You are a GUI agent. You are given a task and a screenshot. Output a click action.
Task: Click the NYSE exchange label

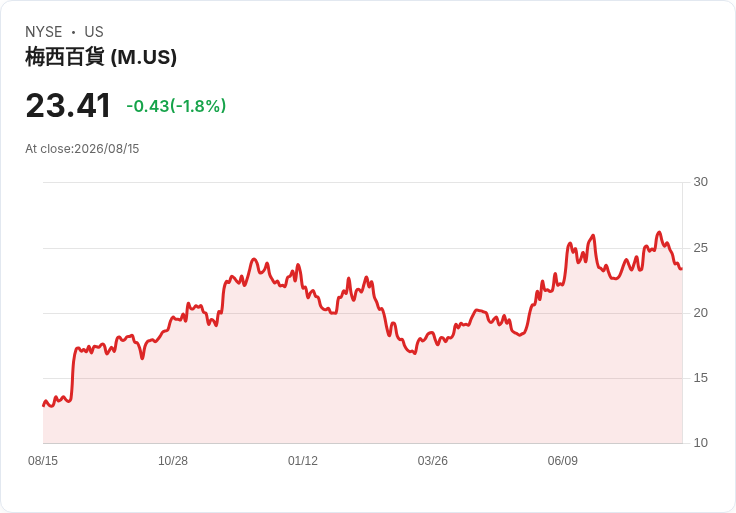pos(44,32)
